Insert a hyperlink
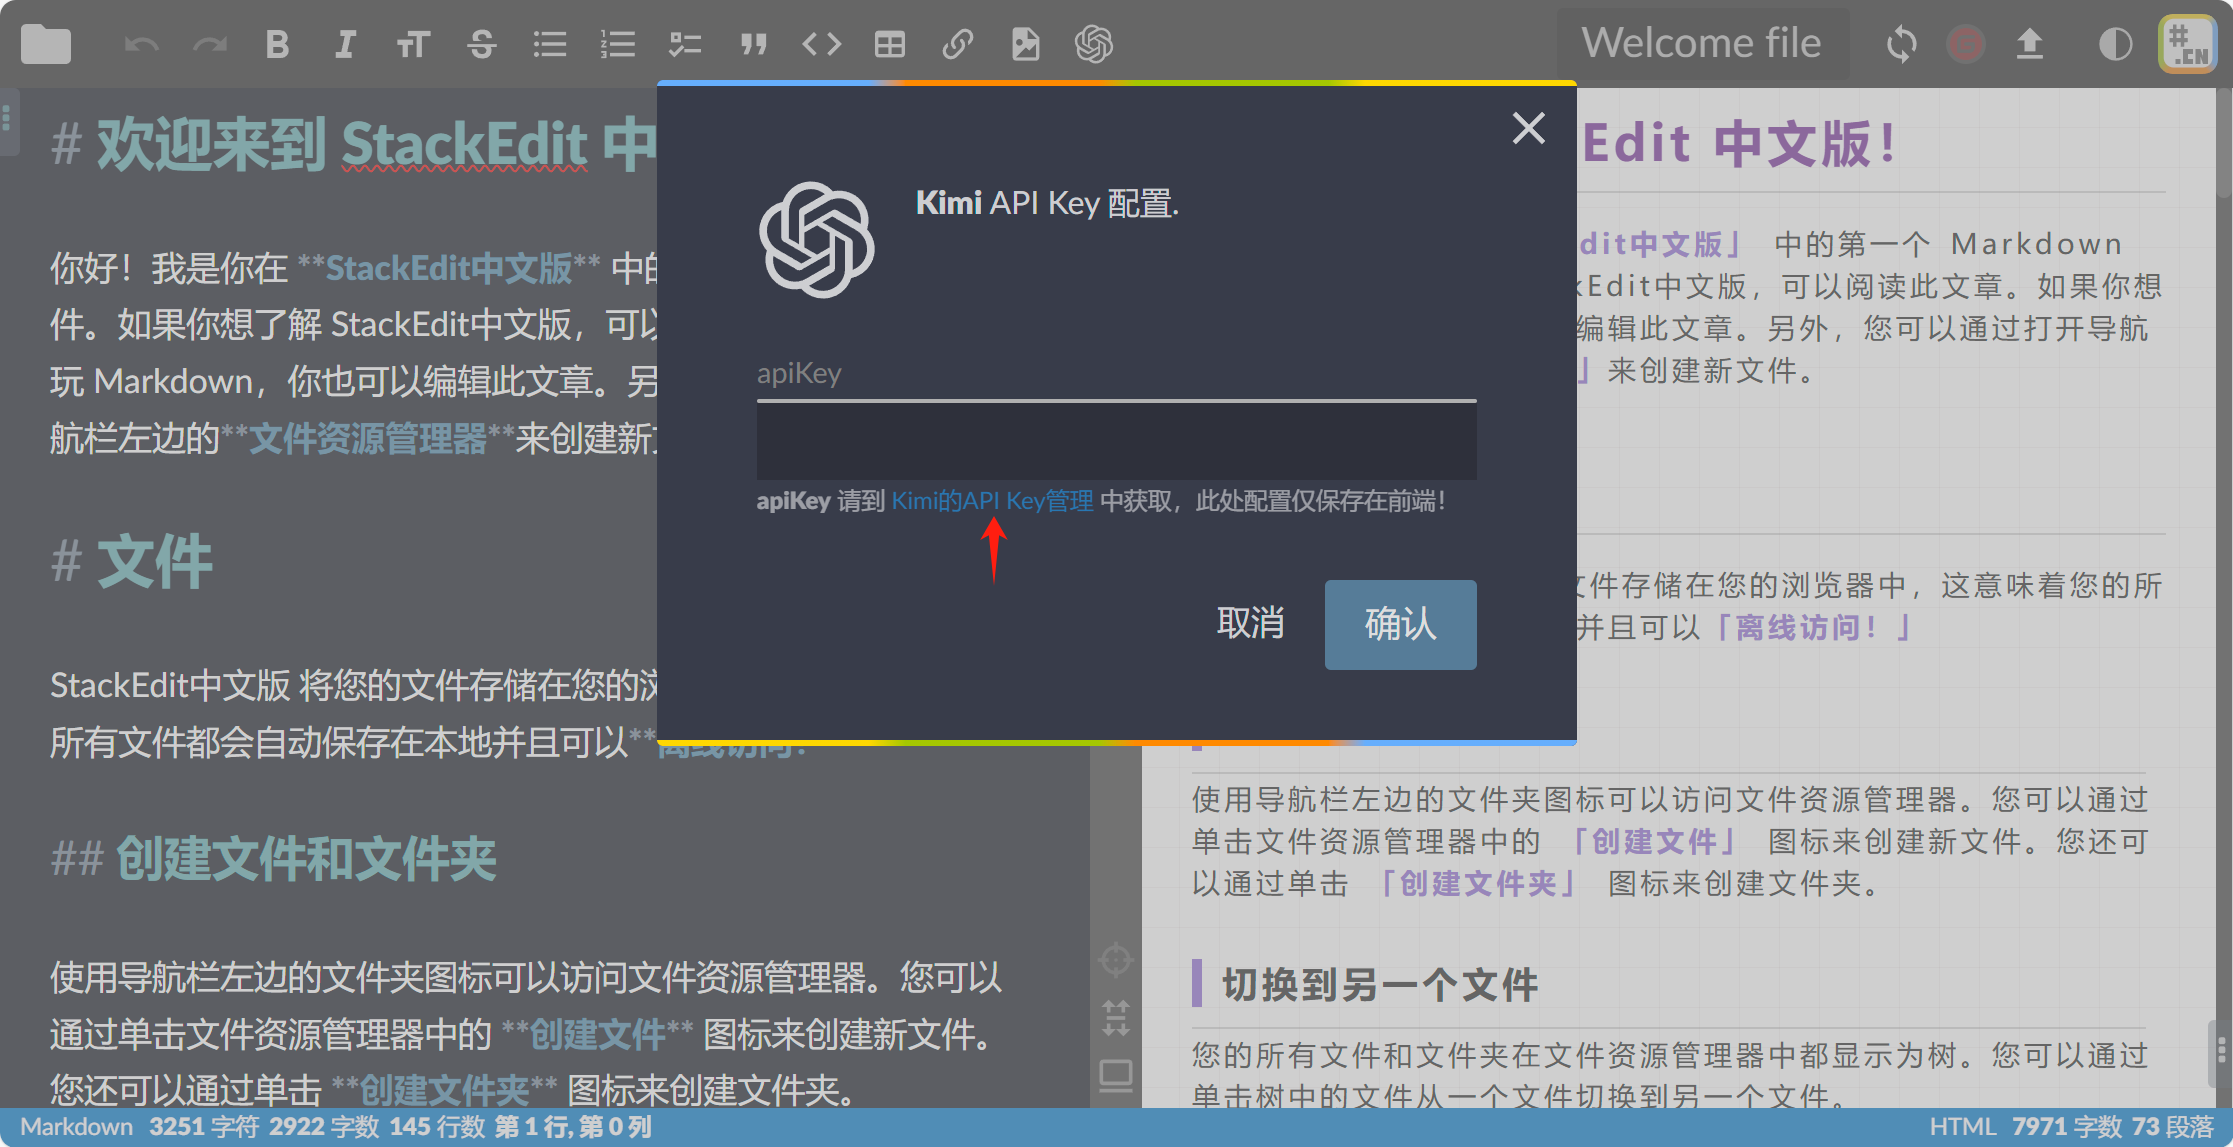 [958, 44]
